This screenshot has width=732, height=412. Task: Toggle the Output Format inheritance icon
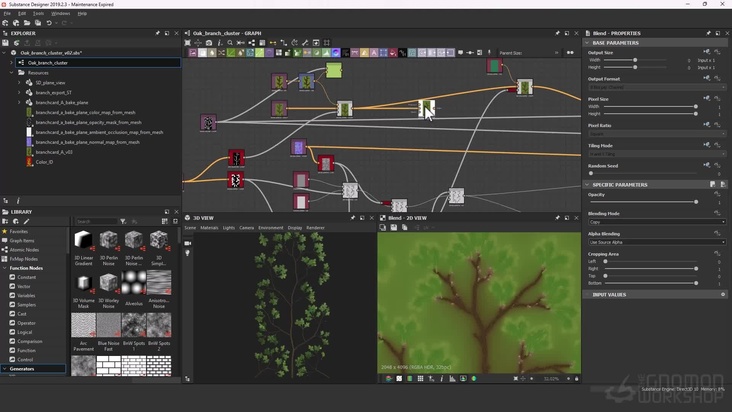pyautogui.click(x=707, y=78)
